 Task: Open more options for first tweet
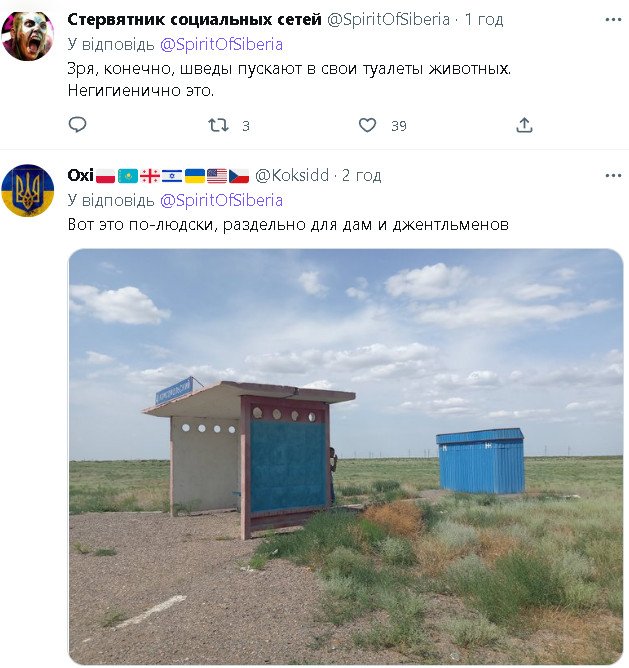tap(613, 20)
